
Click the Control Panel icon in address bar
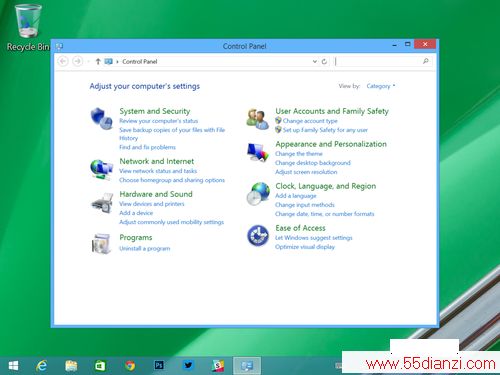pos(108,61)
